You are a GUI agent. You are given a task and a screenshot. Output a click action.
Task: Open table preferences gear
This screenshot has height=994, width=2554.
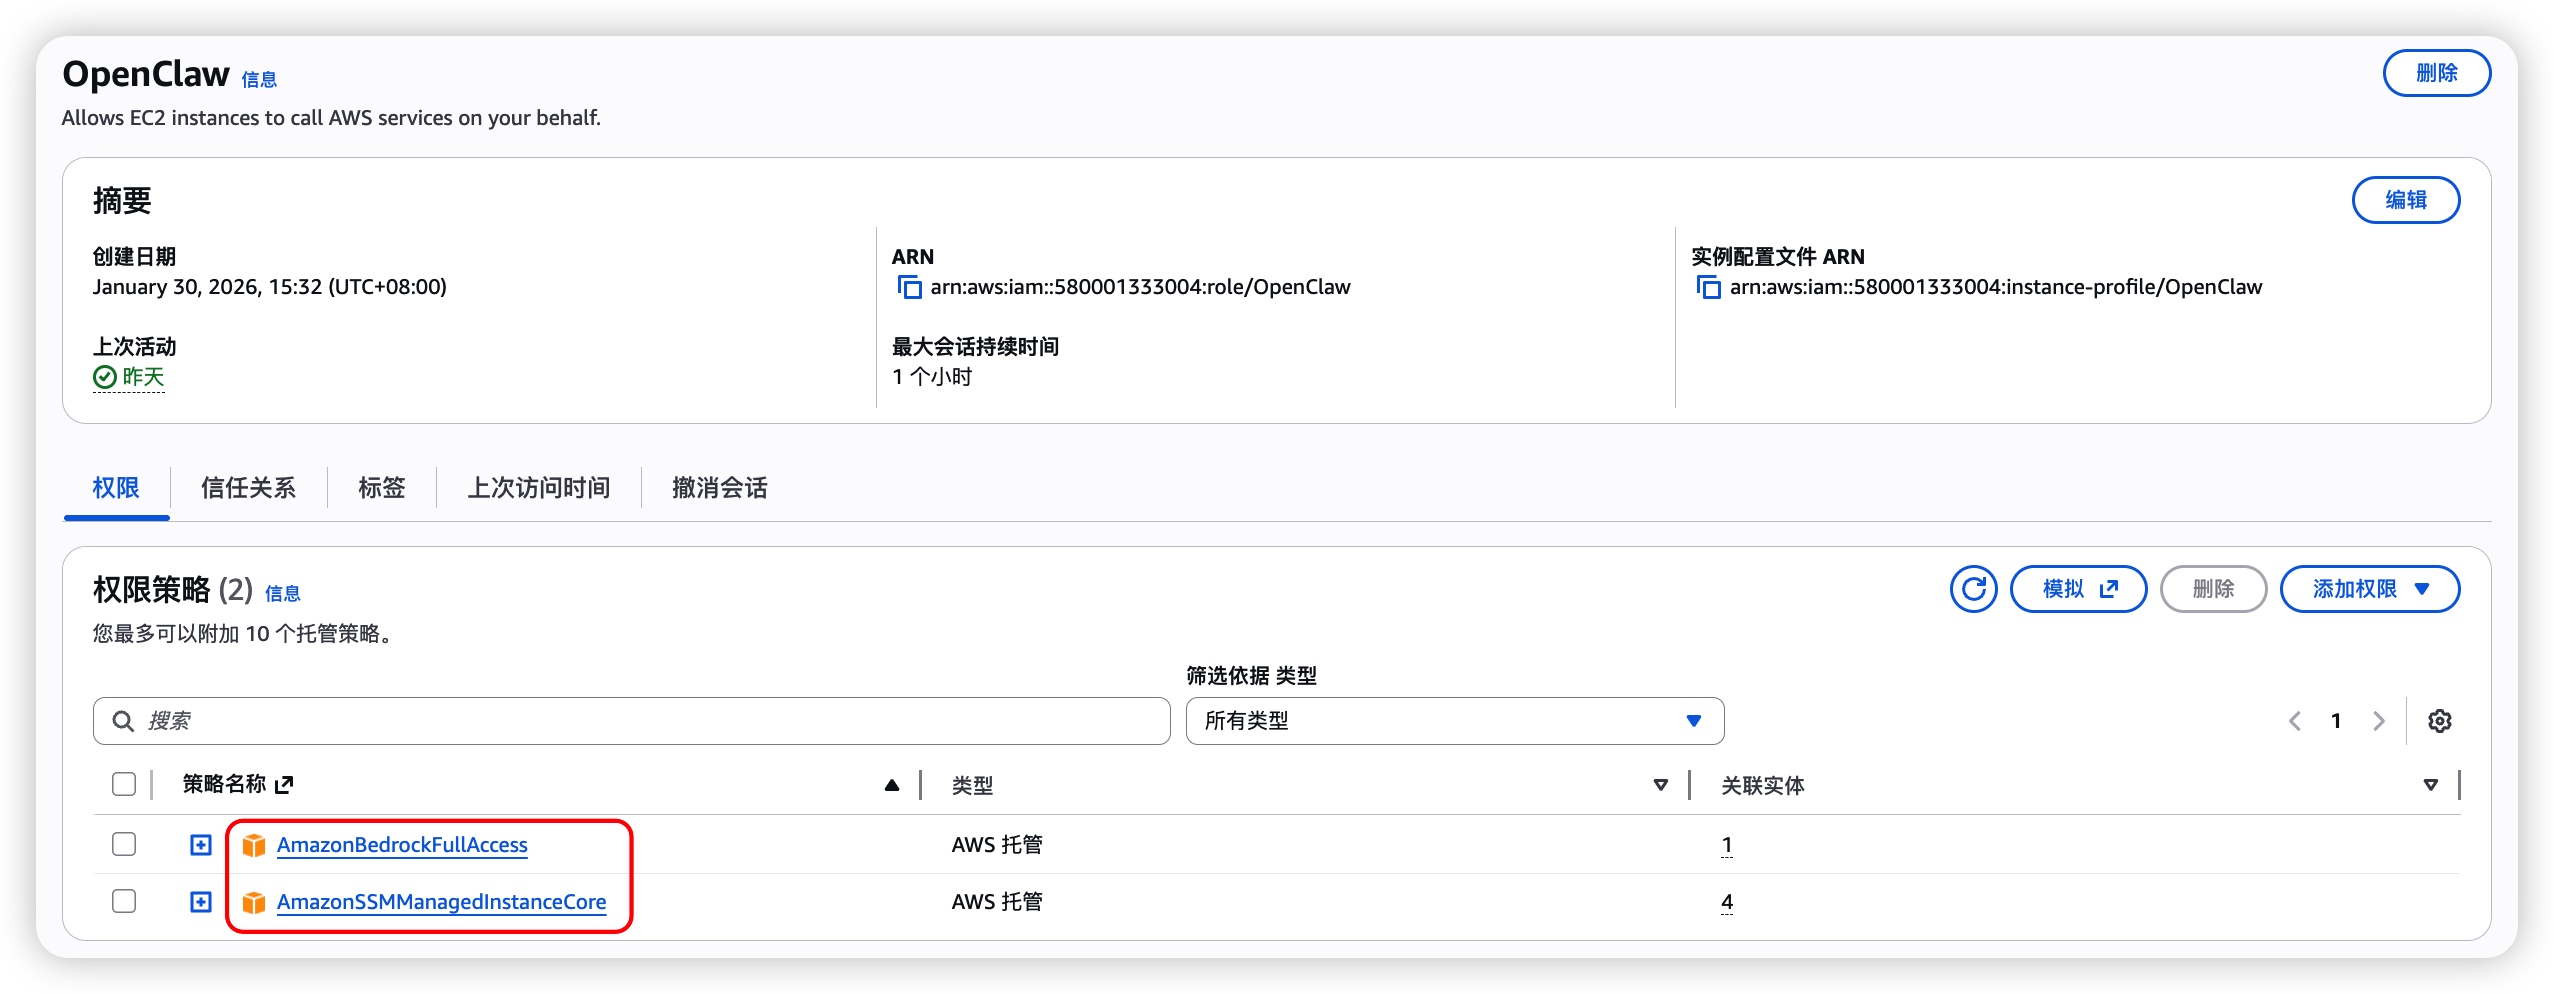click(2440, 721)
